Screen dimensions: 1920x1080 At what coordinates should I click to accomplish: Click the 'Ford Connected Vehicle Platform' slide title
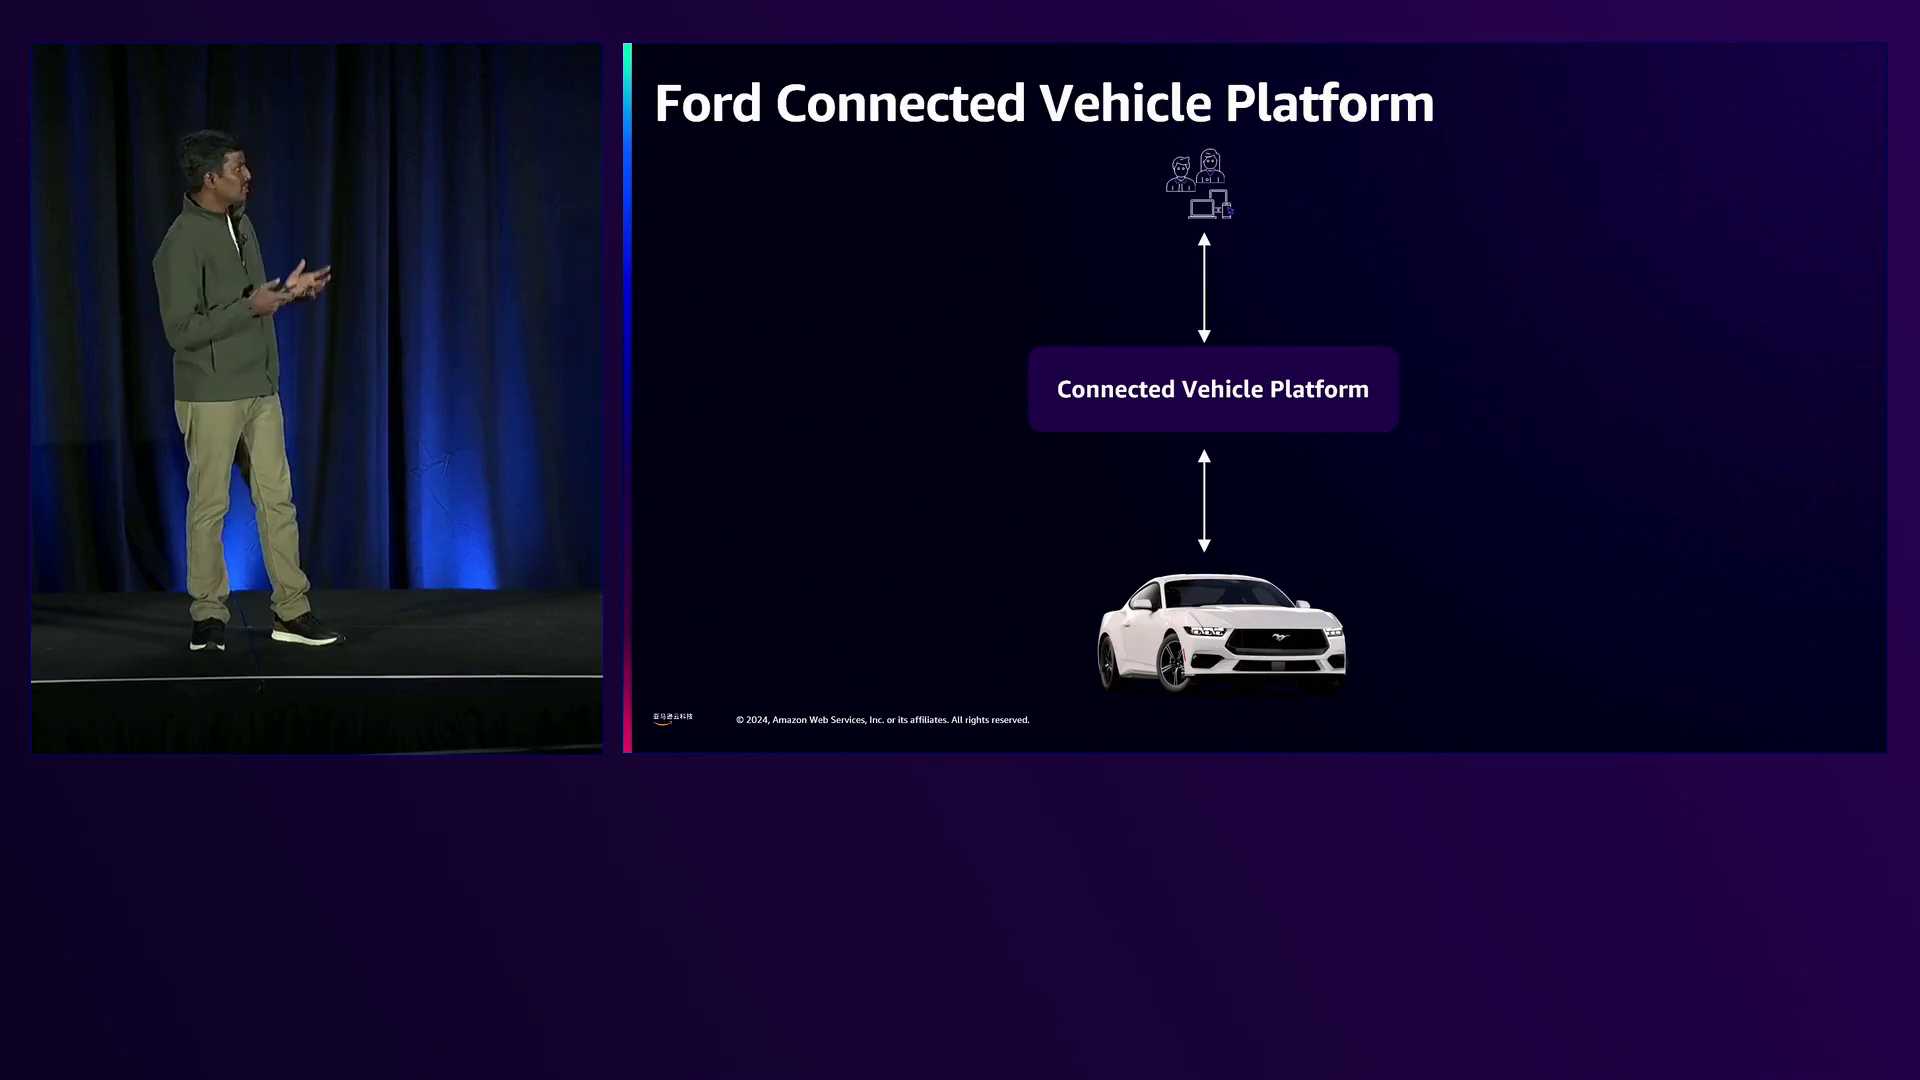pos(1044,103)
